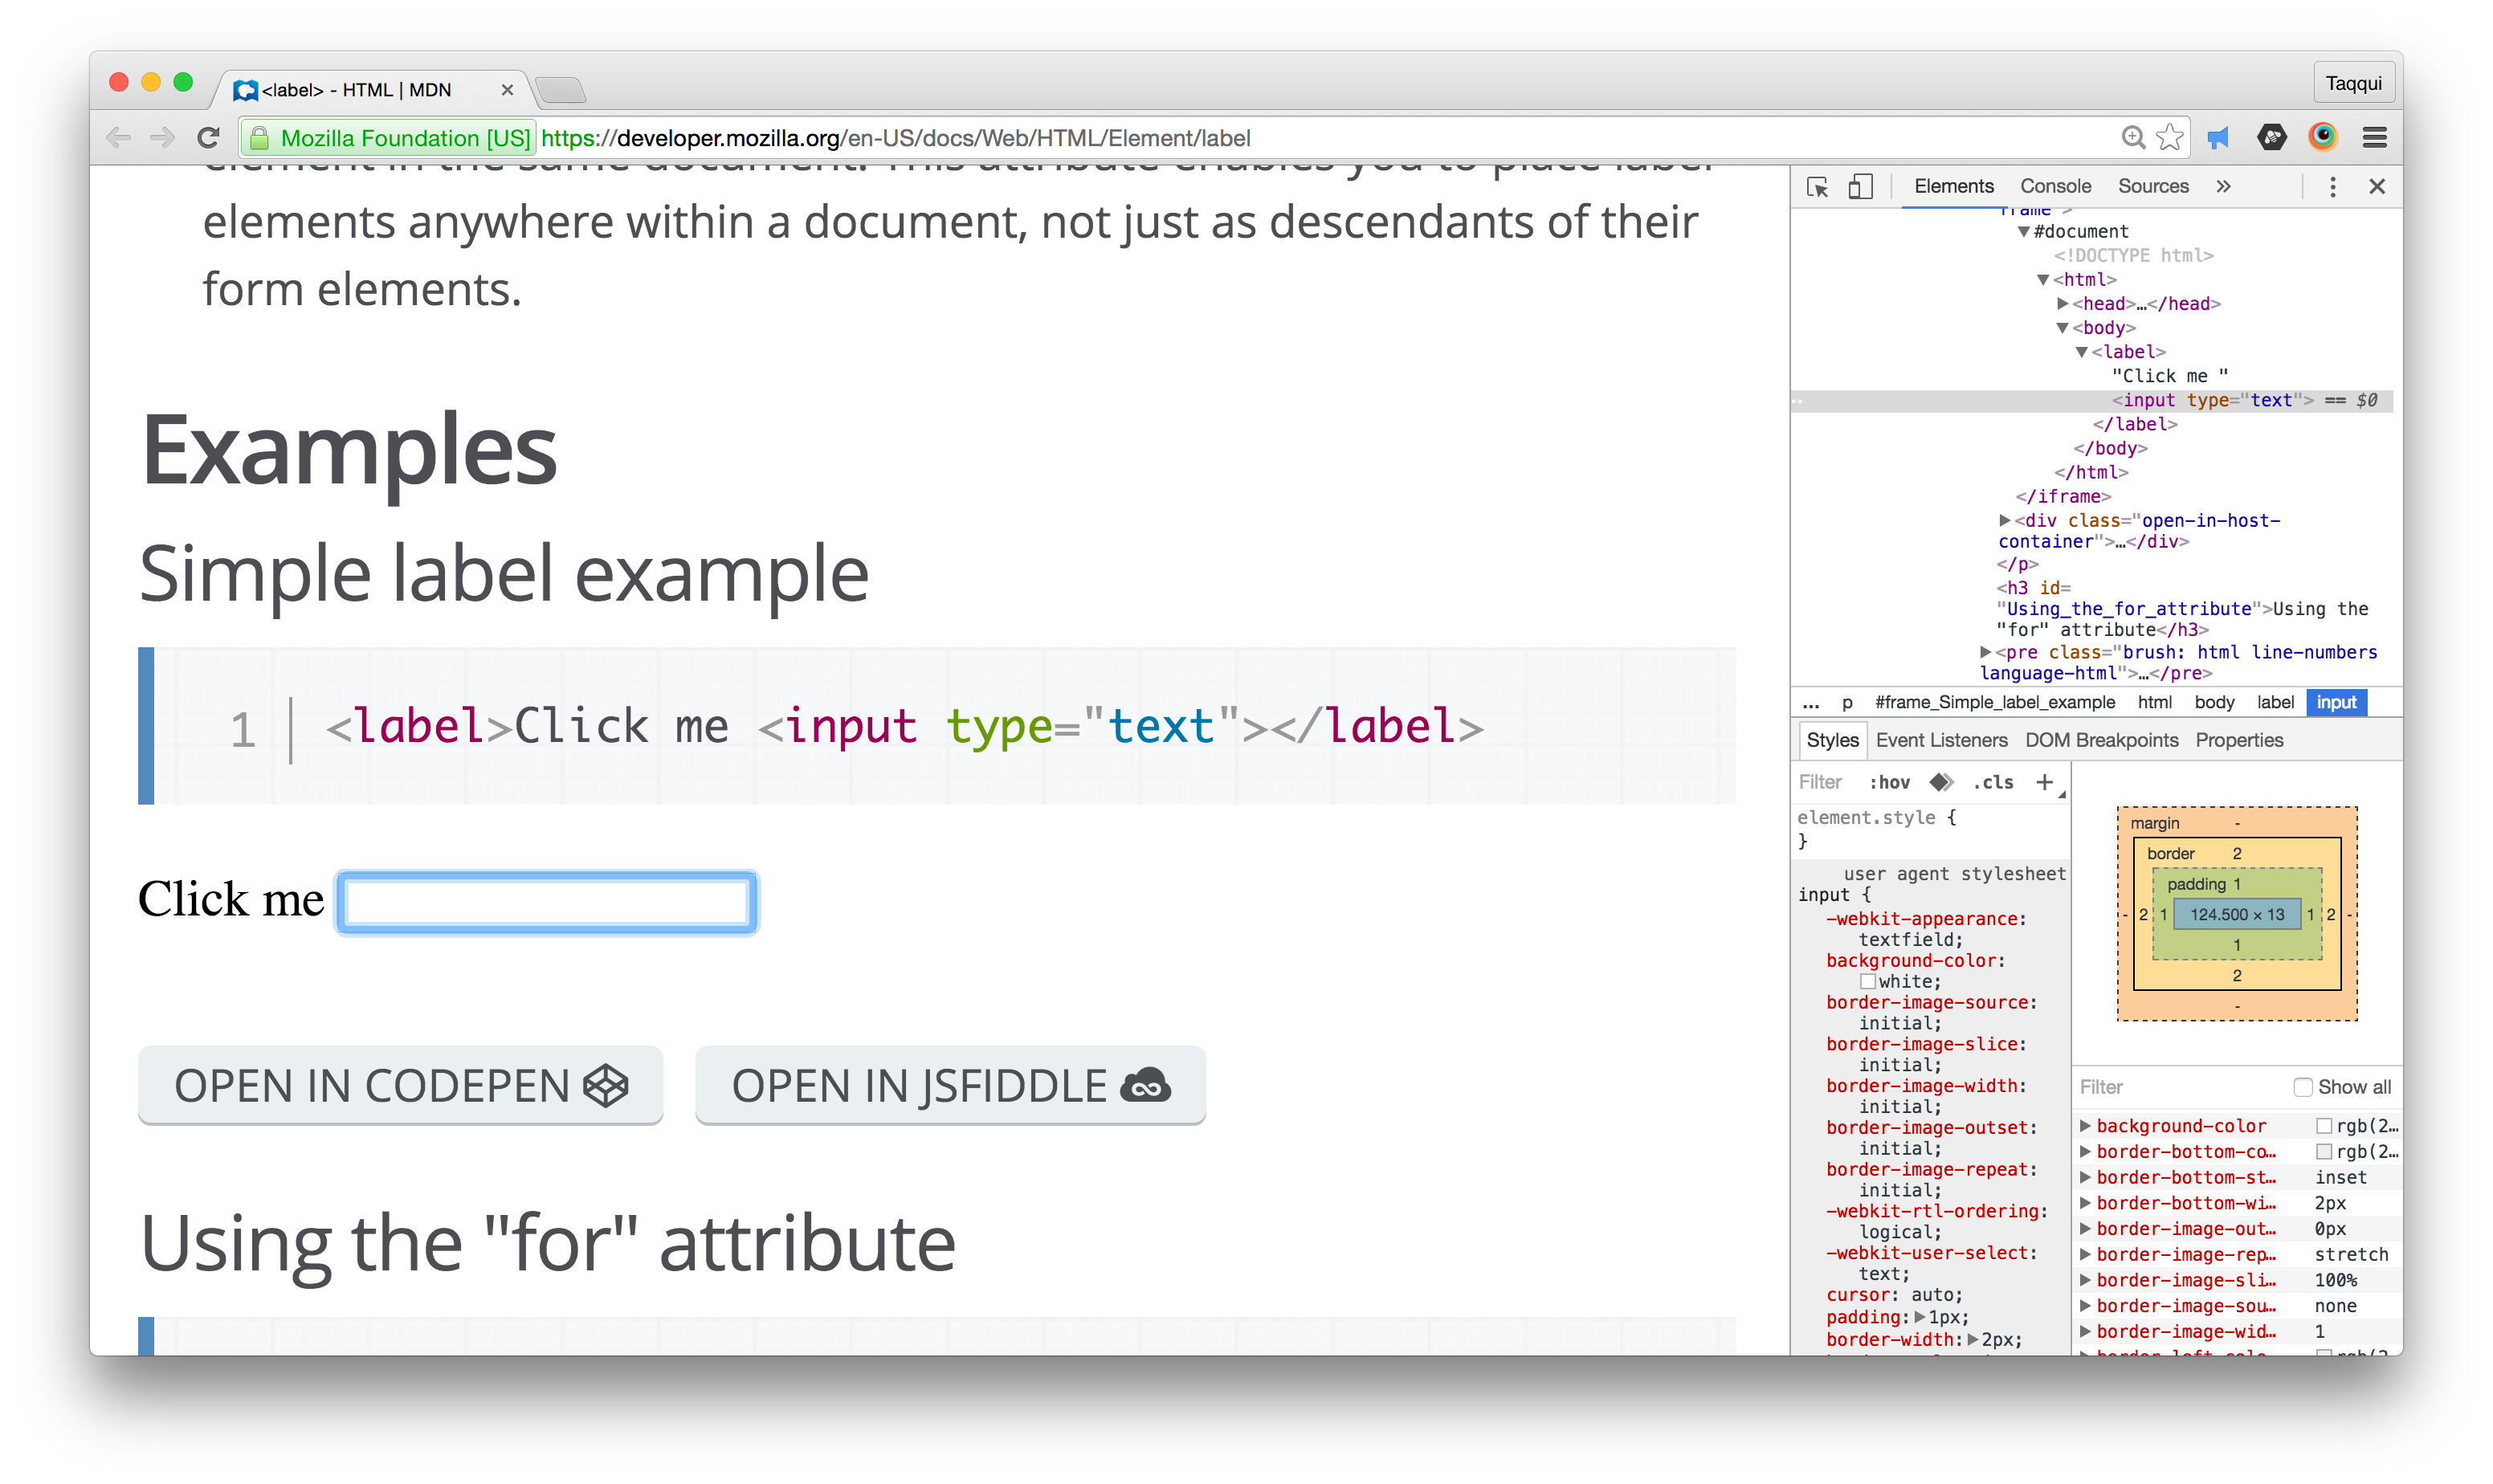
Task: Expand background-color computed property
Action: click(x=2085, y=1126)
